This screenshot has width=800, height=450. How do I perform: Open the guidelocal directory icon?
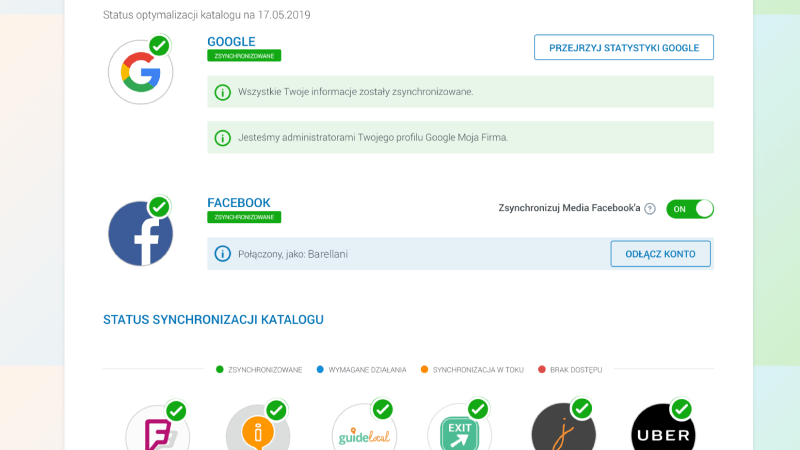[x=364, y=428]
